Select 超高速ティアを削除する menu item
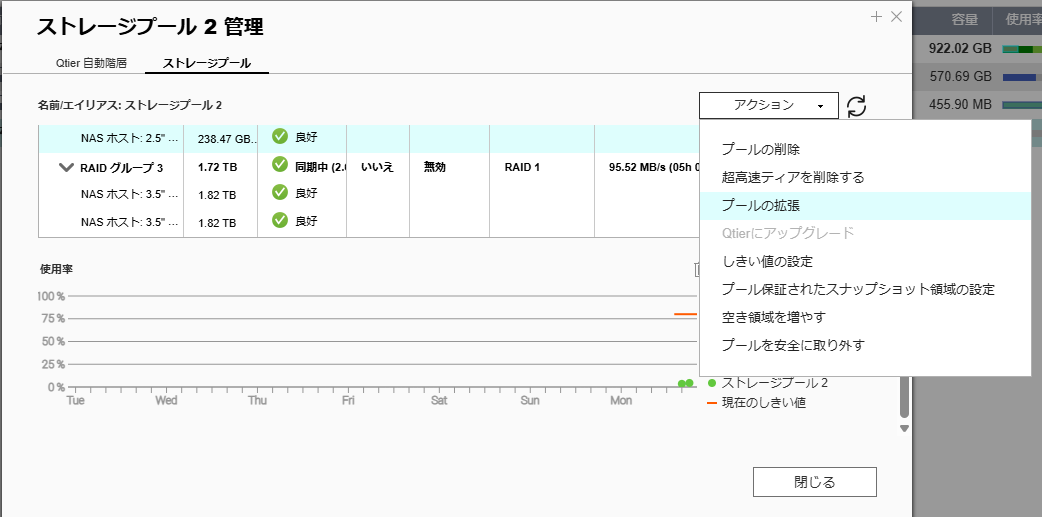The height and width of the screenshot is (517, 1042). [x=792, y=177]
